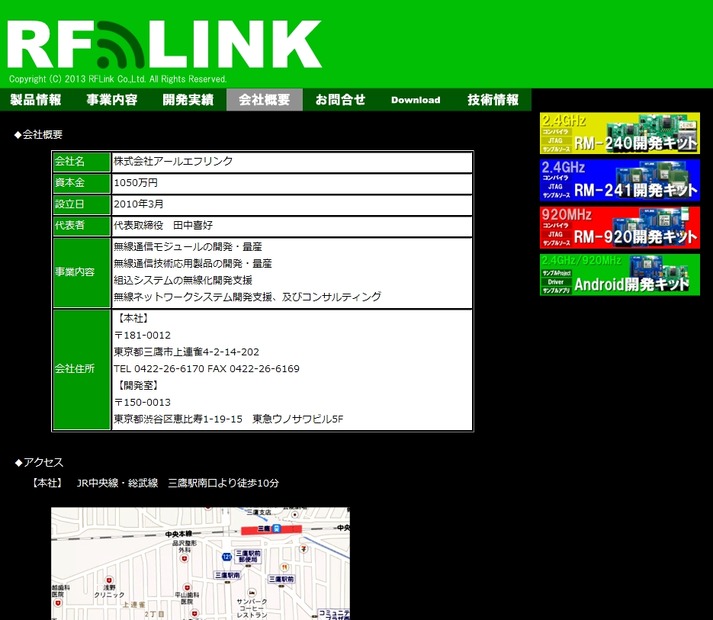
Task: Click the 会社名 table header cell
Action: tap(82, 161)
